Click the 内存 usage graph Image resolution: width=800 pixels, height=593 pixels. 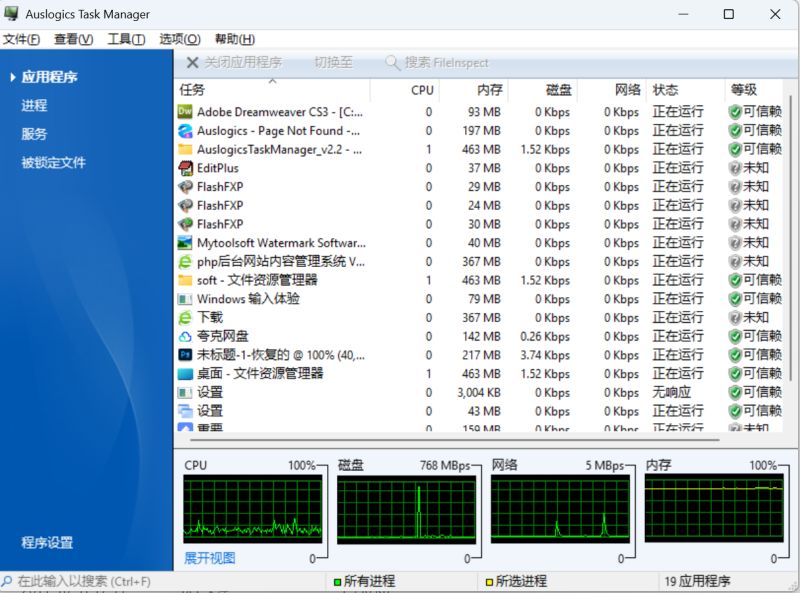point(714,508)
